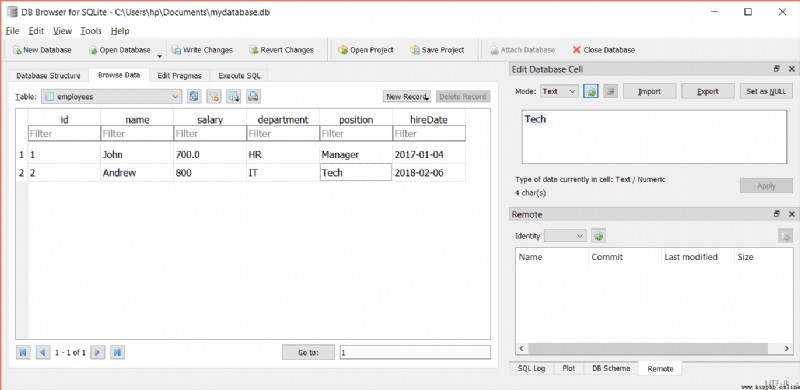Viewport: 800px width, 390px height.
Task: Toggle auto-switch mode icon in cell editor
Action: (x=591, y=91)
